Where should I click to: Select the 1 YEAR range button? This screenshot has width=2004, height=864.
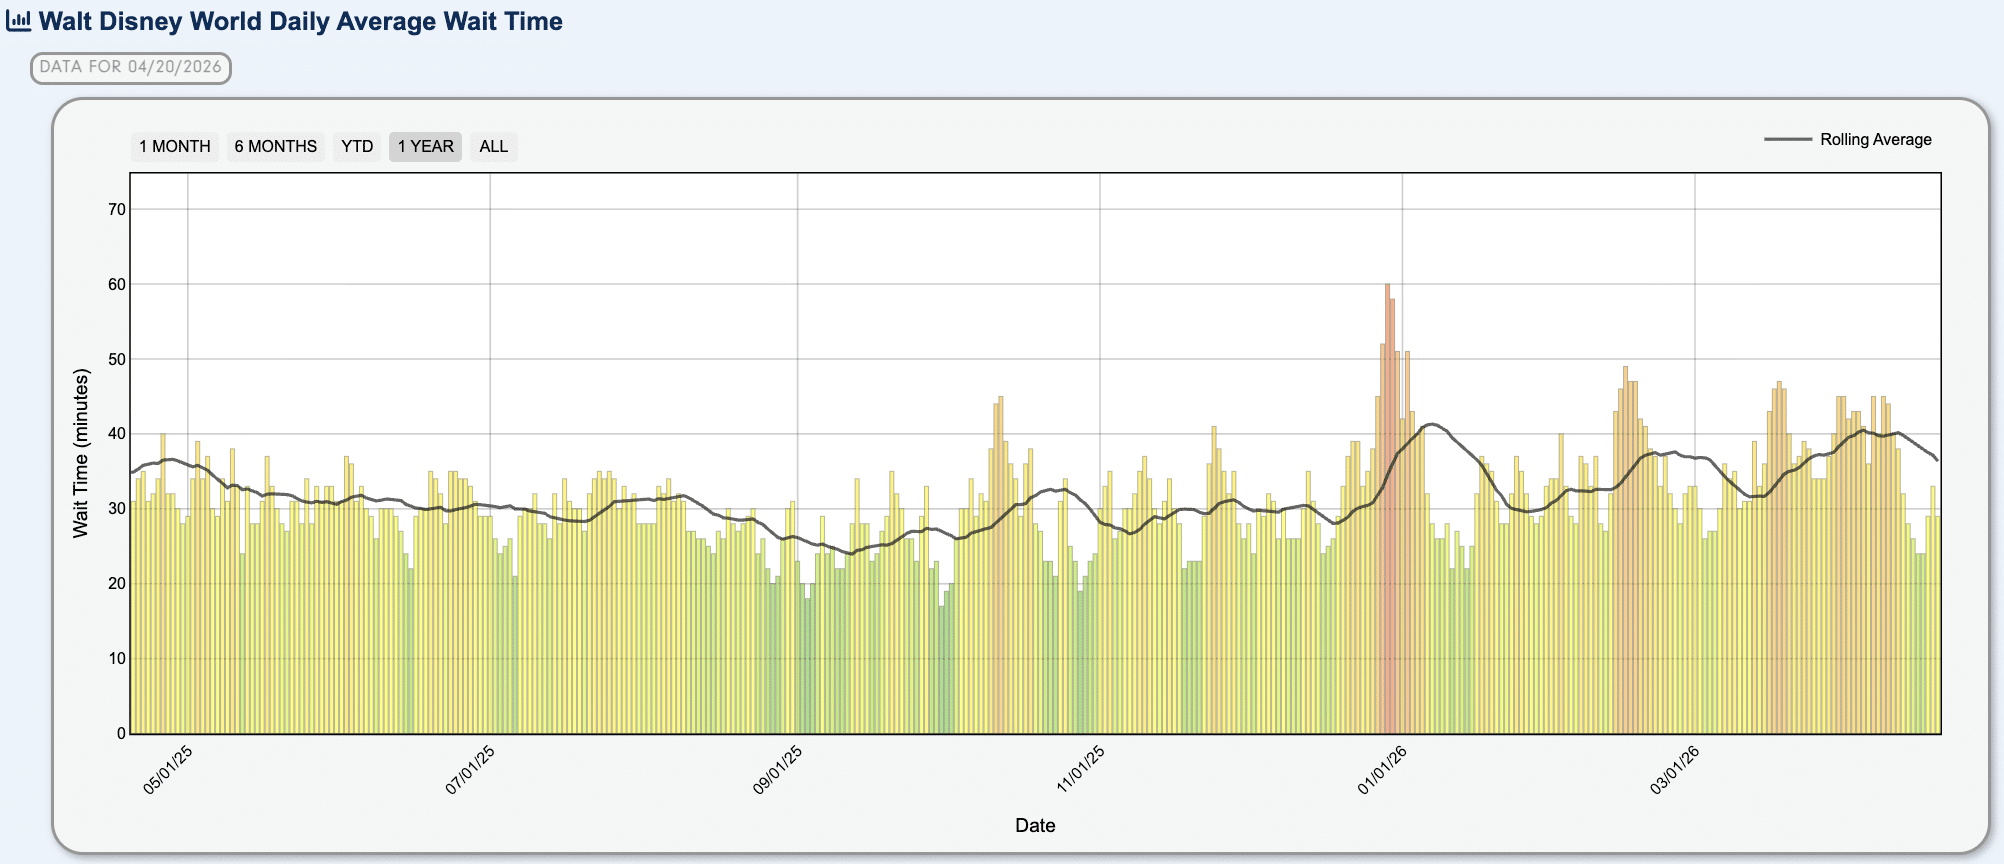[425, 147]
